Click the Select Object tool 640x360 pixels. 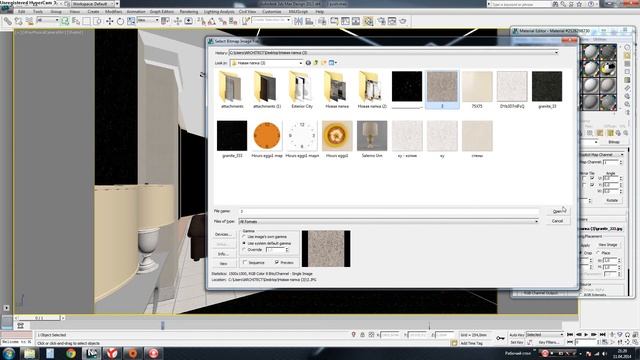(65, 21)
